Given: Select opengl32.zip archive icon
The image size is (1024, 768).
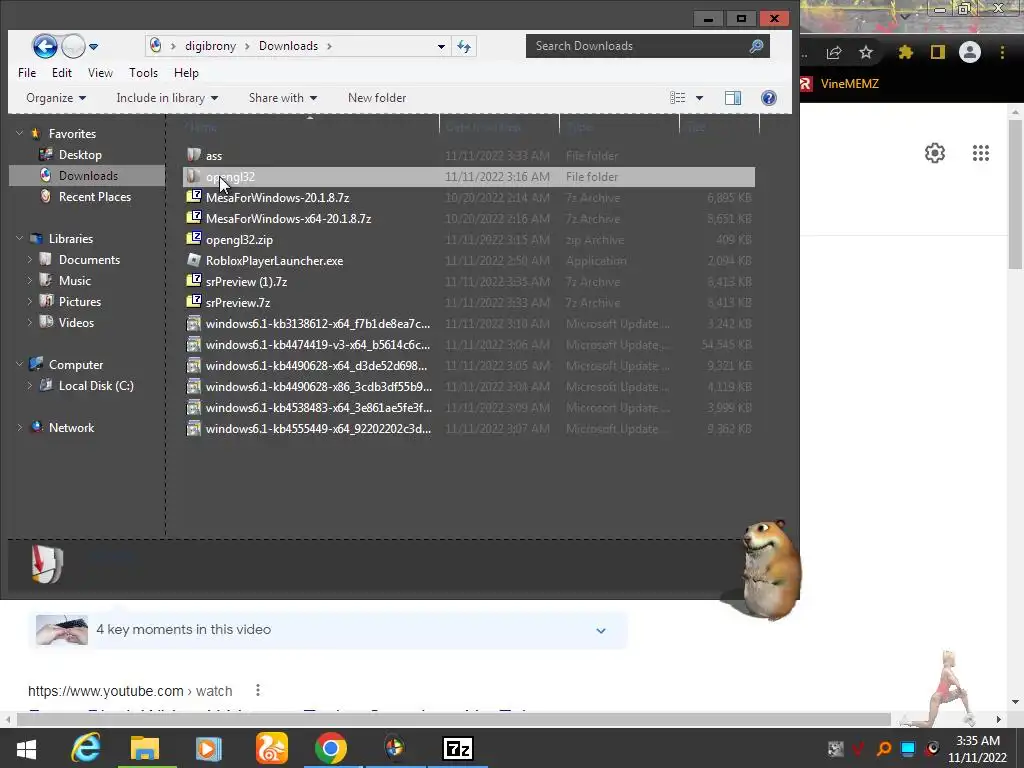Looking at the screenshot, I should (x=193, y=239).
